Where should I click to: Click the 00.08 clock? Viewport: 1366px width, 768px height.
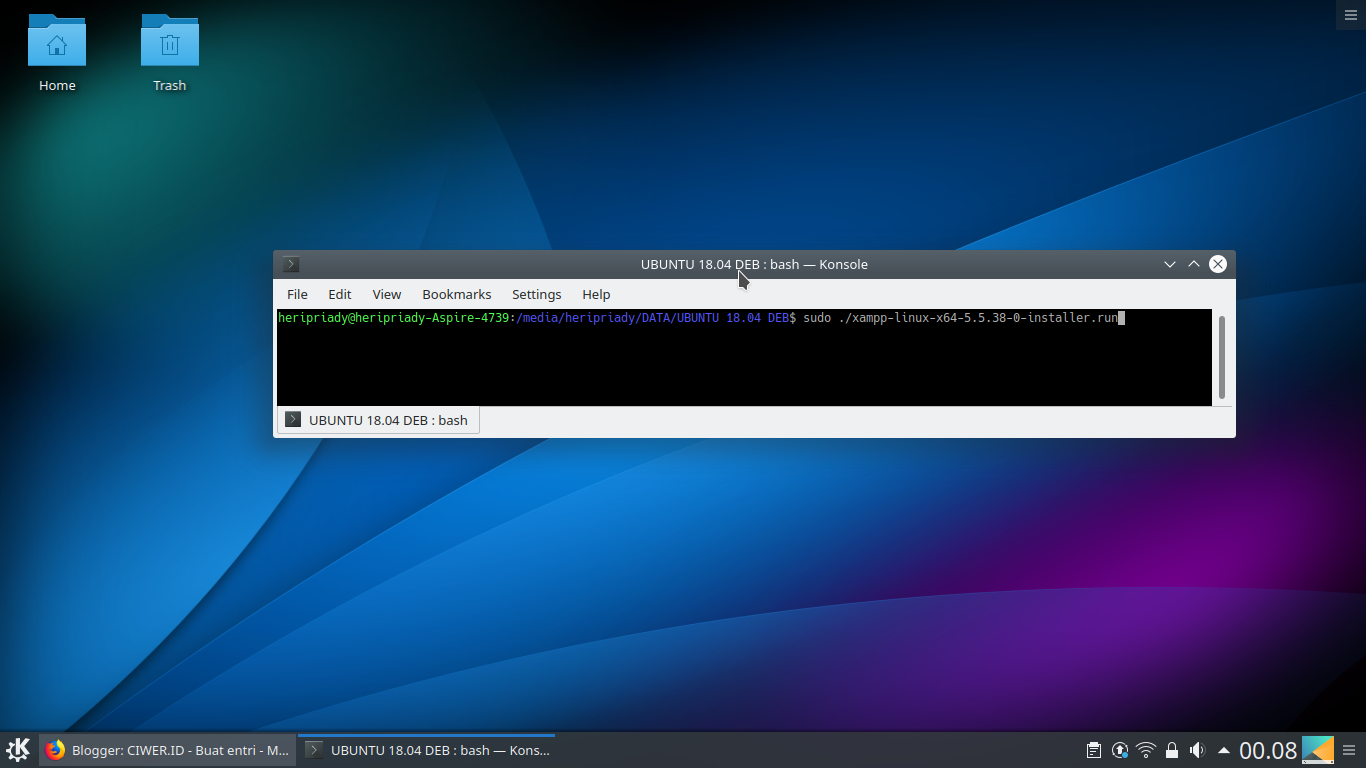tap(1268, 750)
